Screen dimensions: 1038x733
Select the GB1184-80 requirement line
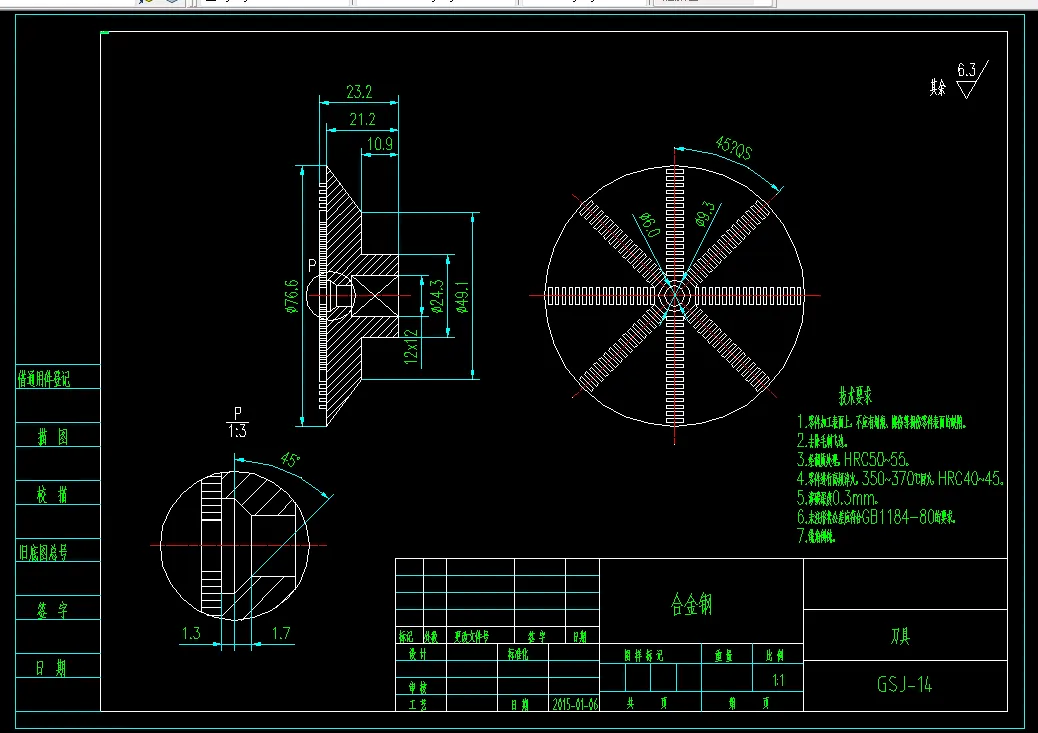coord(876,517)
